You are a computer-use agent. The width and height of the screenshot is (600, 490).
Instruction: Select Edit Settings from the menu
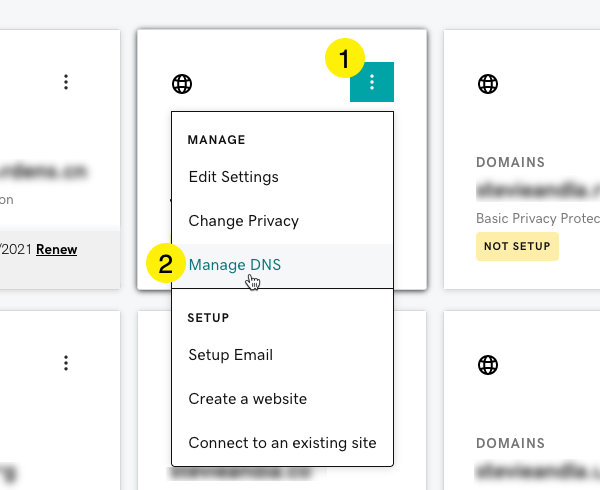click(233, 177)
